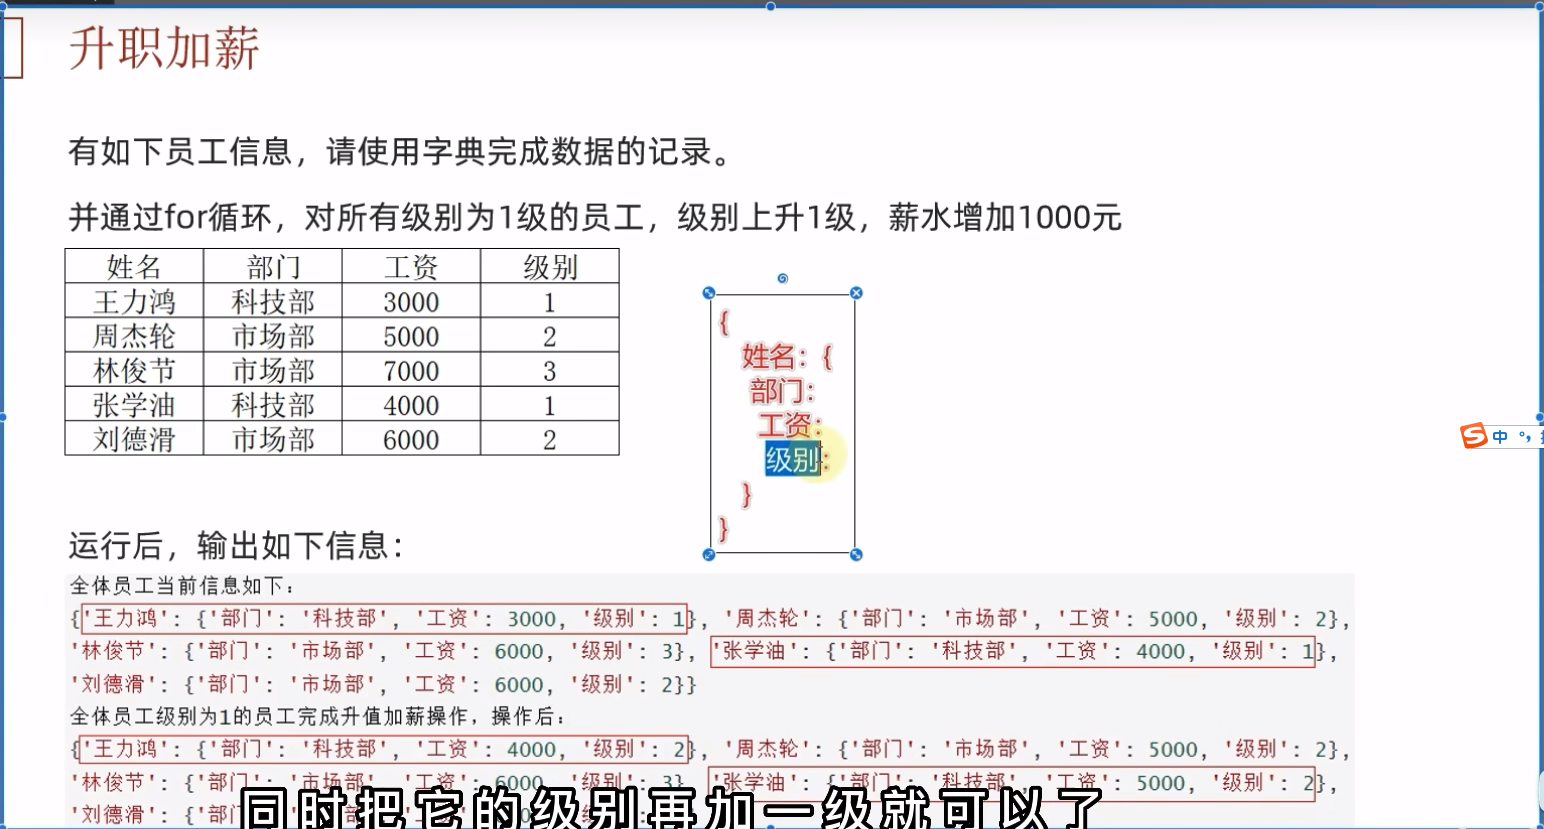The height and width of the screenshot is (829, 1544).
Task: Click the 市场部 cell in 林俊节's row
Action: [273, 371]
